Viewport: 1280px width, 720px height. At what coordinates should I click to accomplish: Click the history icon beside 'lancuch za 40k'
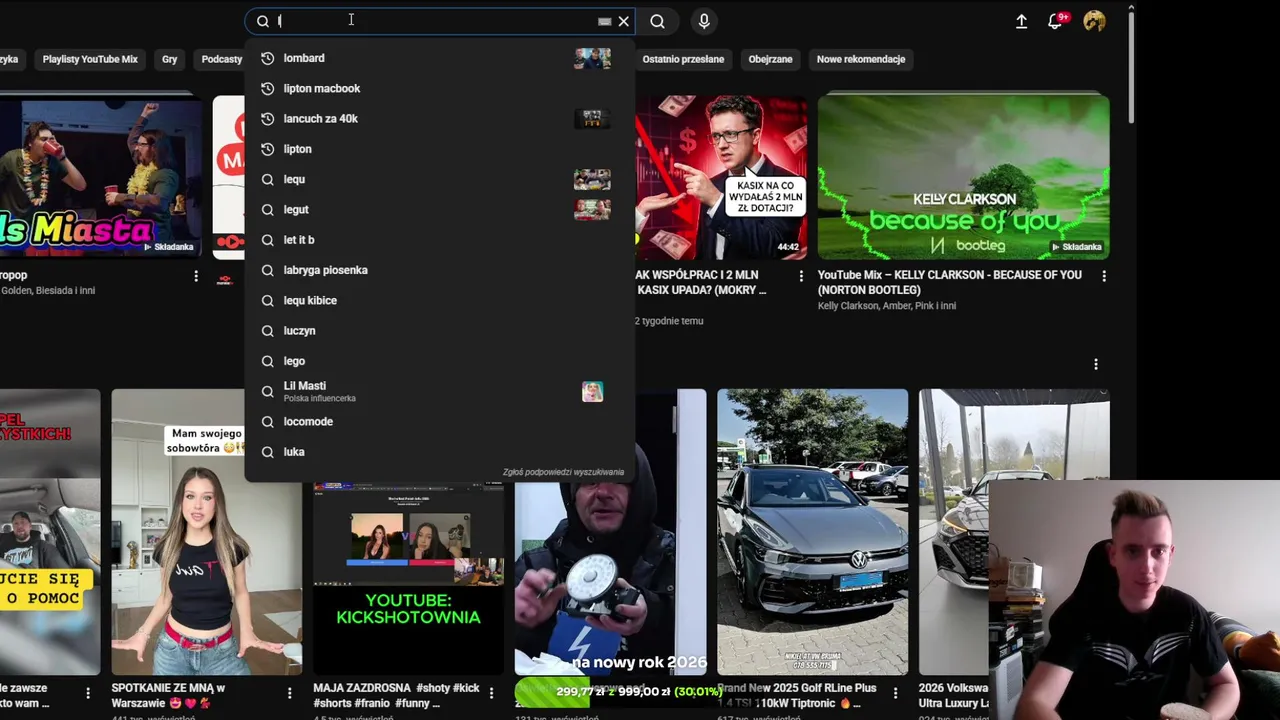point(267,118)
